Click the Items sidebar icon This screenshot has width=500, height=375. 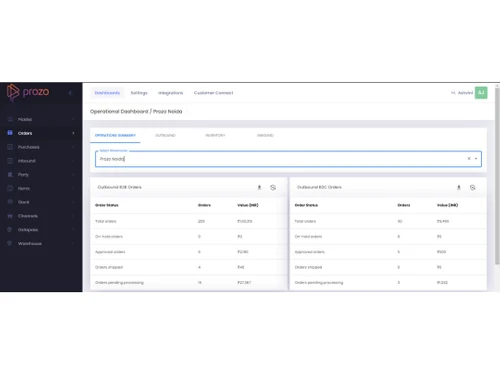click(10, 188)
